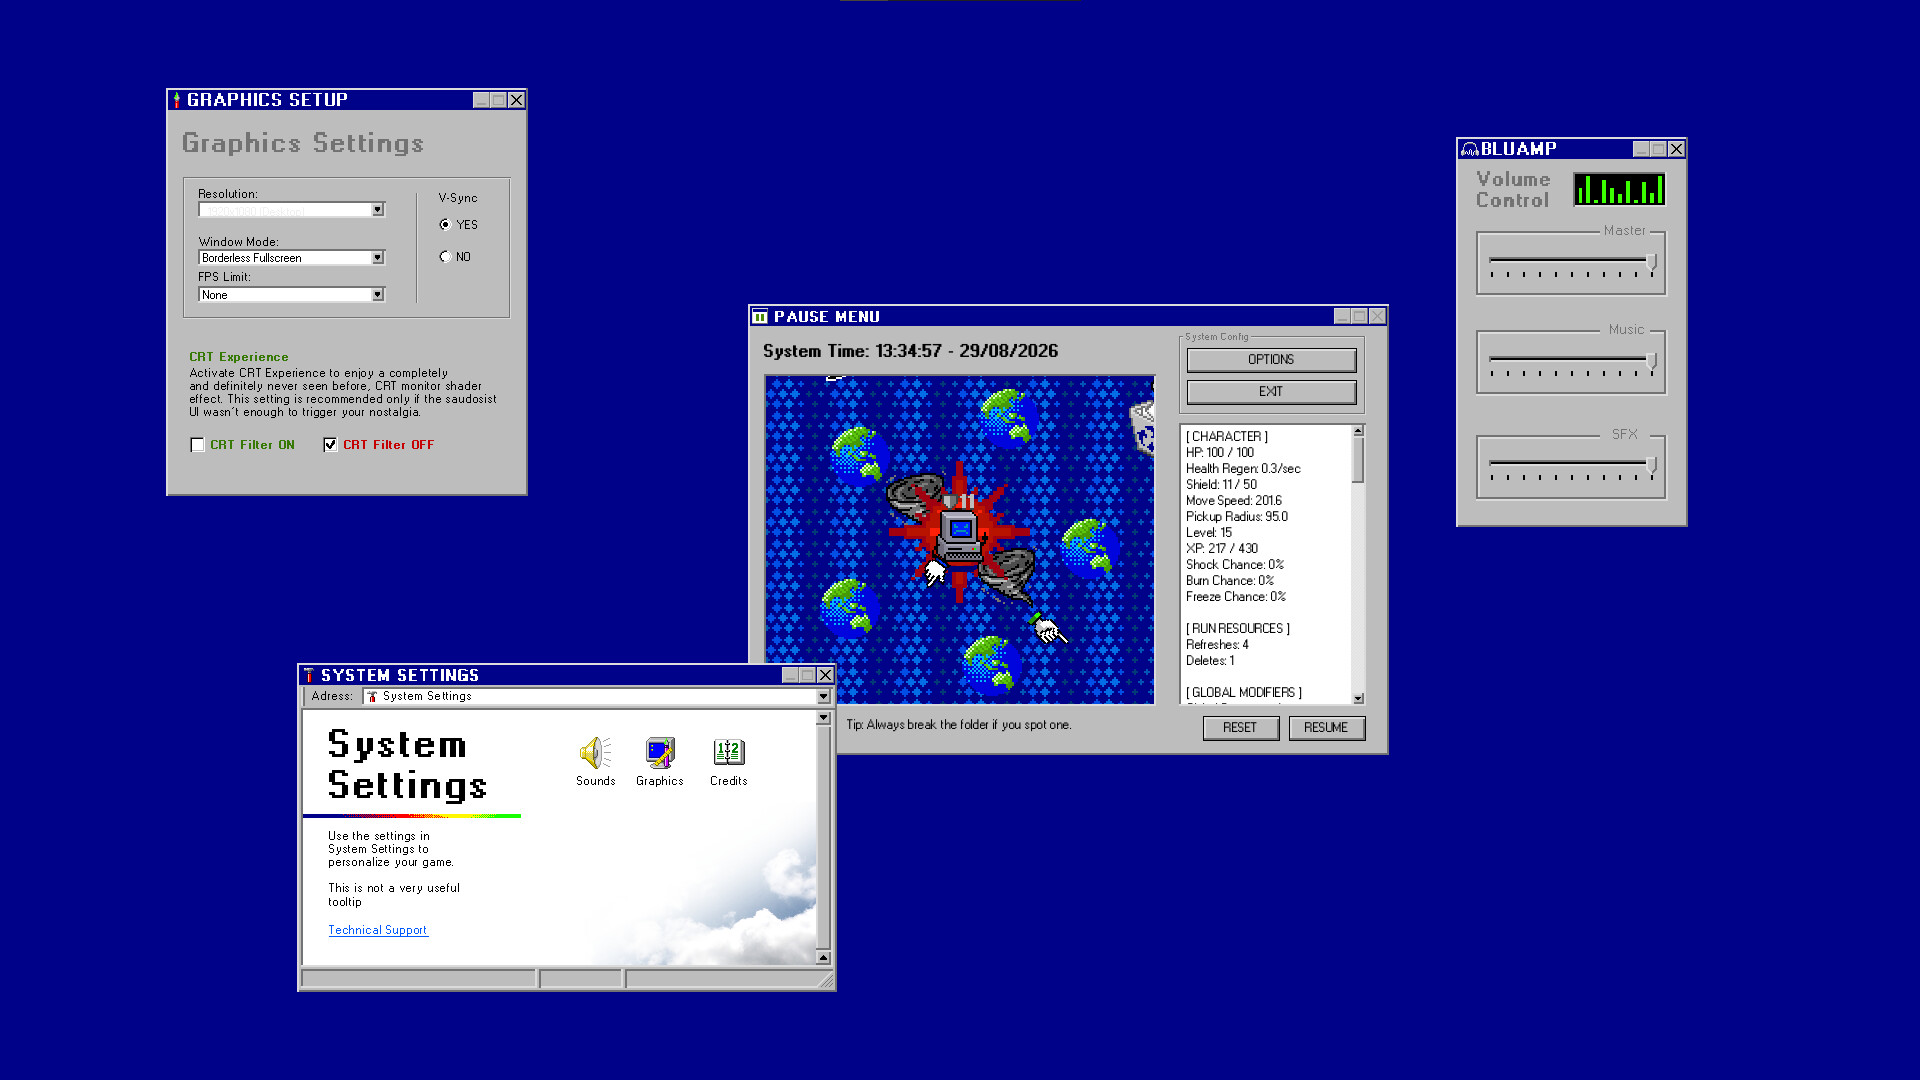Click the EXIT button in Pause Menu
This screenshot has width=1920, height=1080.
click(1271, 392)
